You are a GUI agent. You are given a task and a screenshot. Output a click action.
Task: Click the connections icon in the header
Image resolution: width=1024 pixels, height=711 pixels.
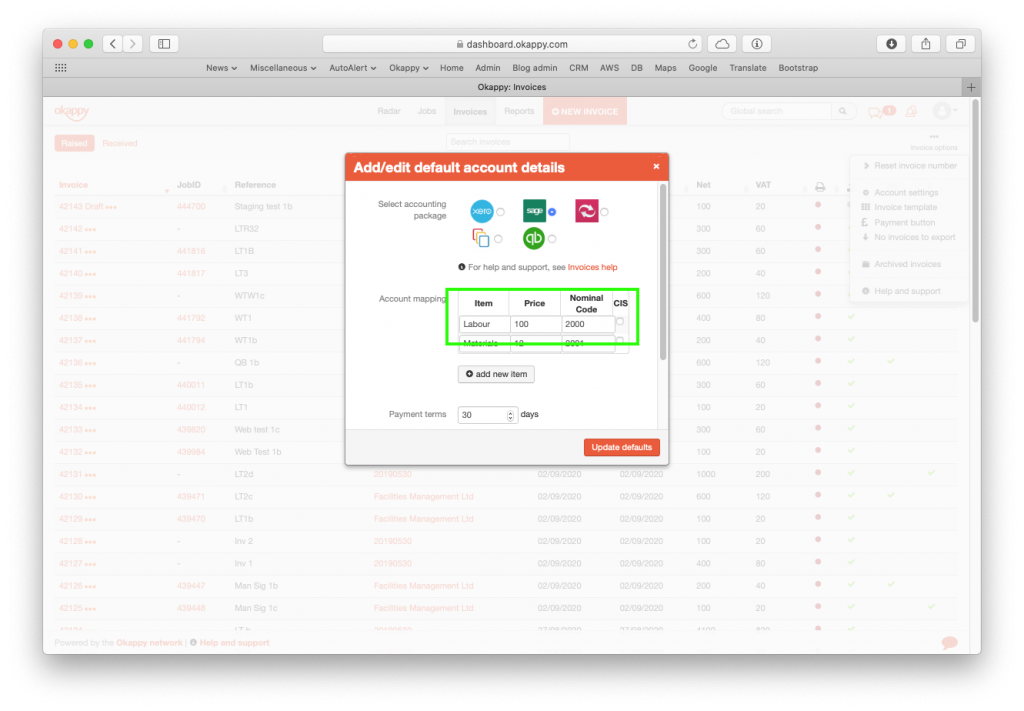[x=909, y=111]
